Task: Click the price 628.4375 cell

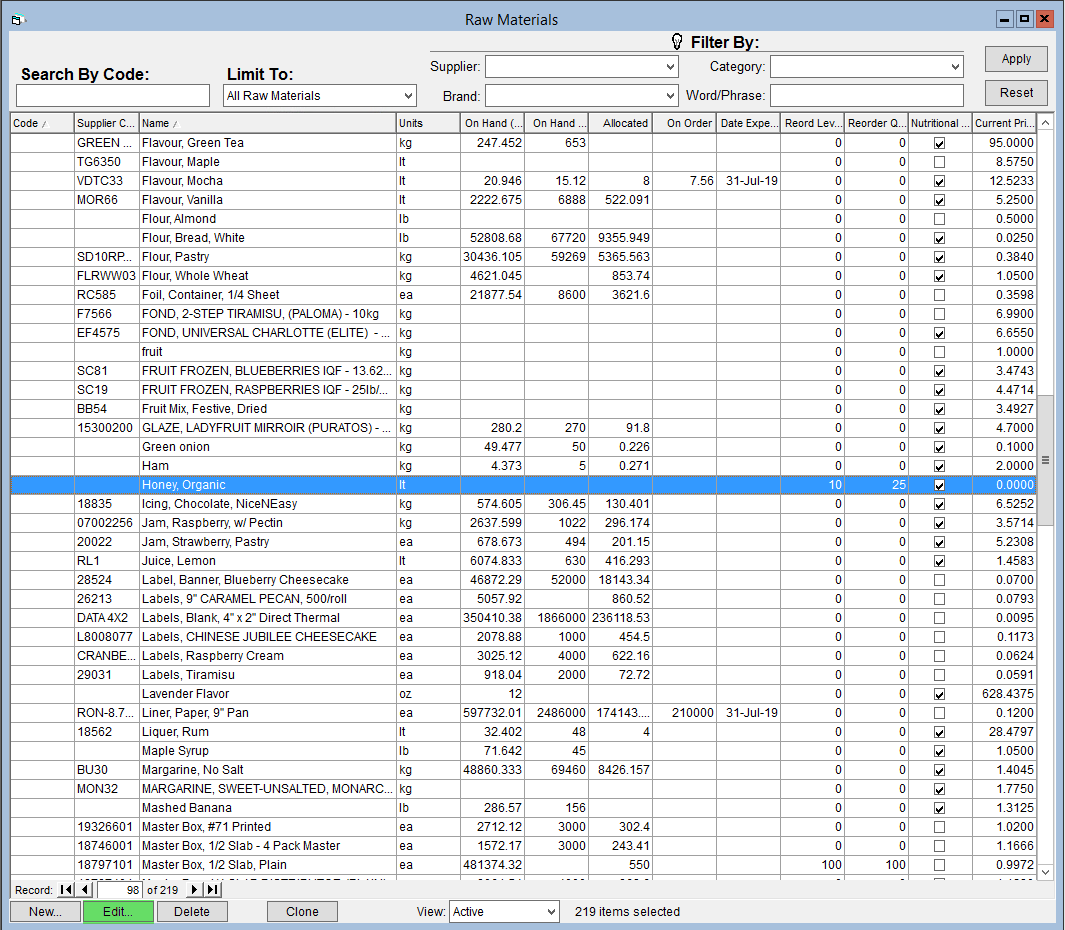Action: pyautogui.click(x=1004, y=694)
